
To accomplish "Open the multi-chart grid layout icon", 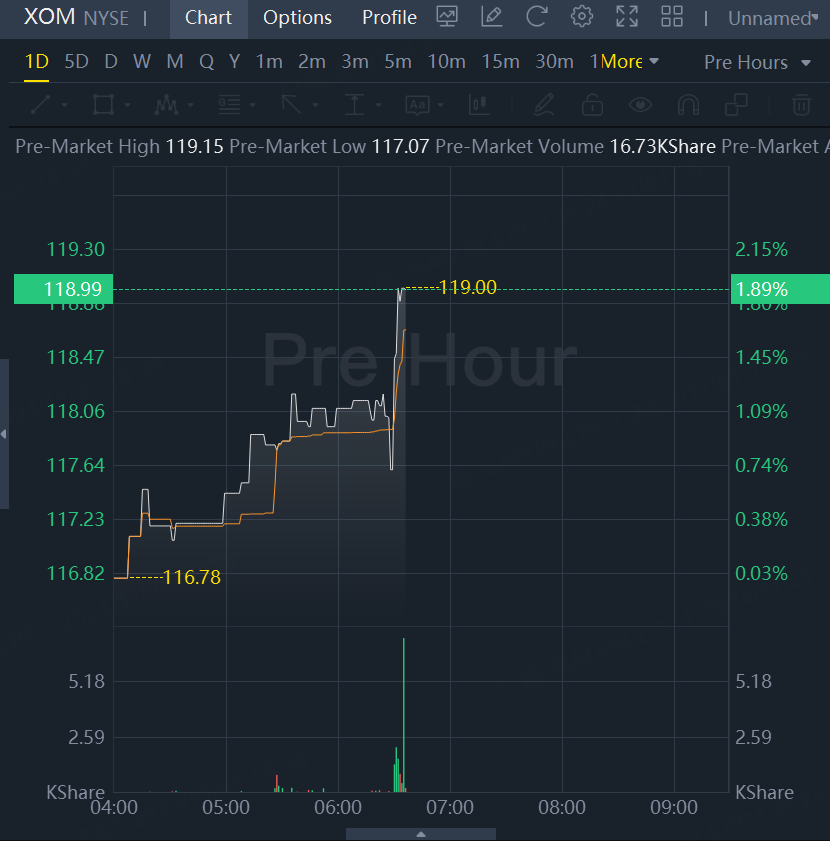I will (672, 17).
